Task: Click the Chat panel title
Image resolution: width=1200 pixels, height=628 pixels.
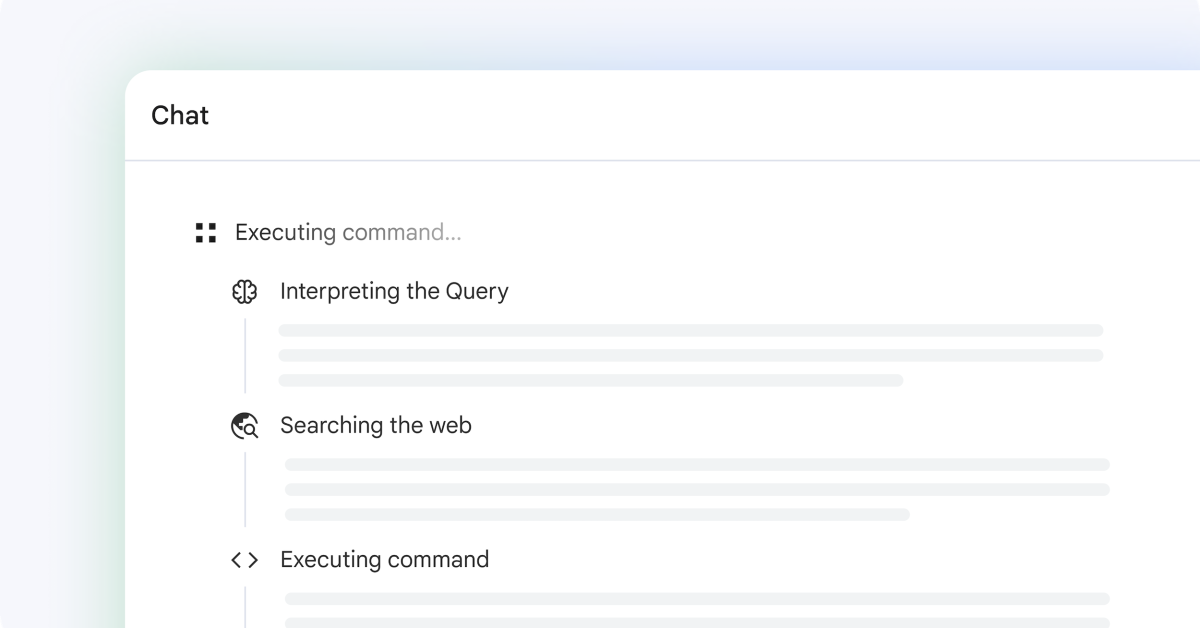Action: point(180,115)
